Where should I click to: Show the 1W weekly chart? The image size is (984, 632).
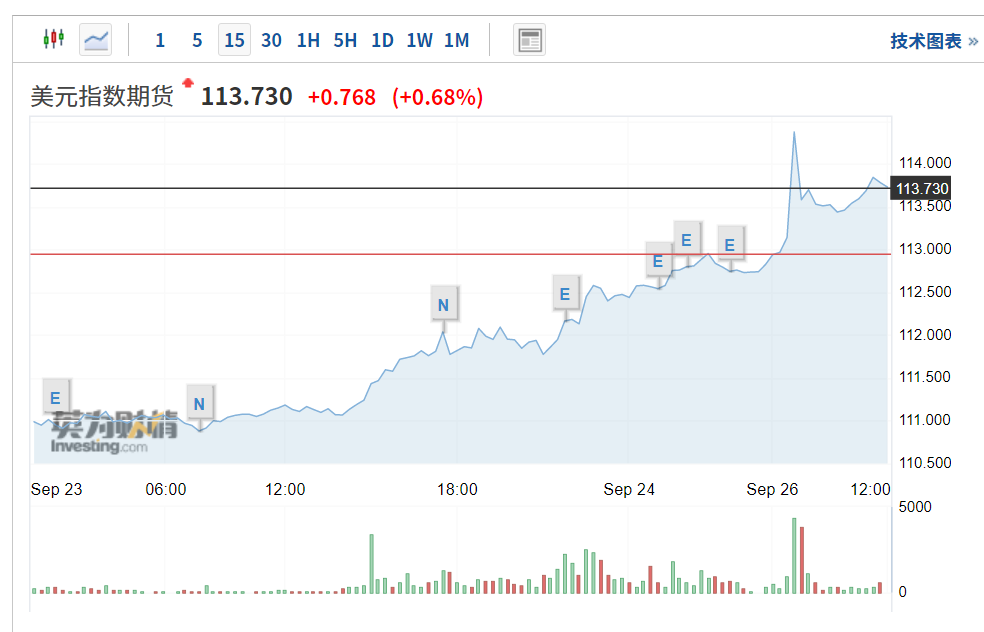click(419, 40)
